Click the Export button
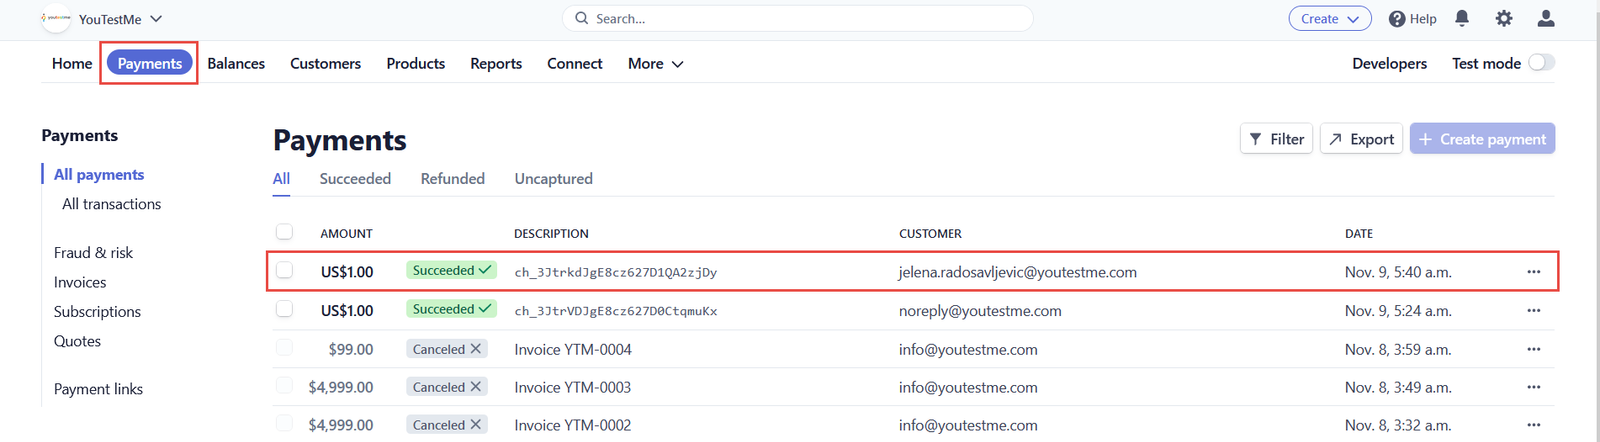This screenshot has width=1600, height=442. pyautogui.click(x=1361, y=139)
